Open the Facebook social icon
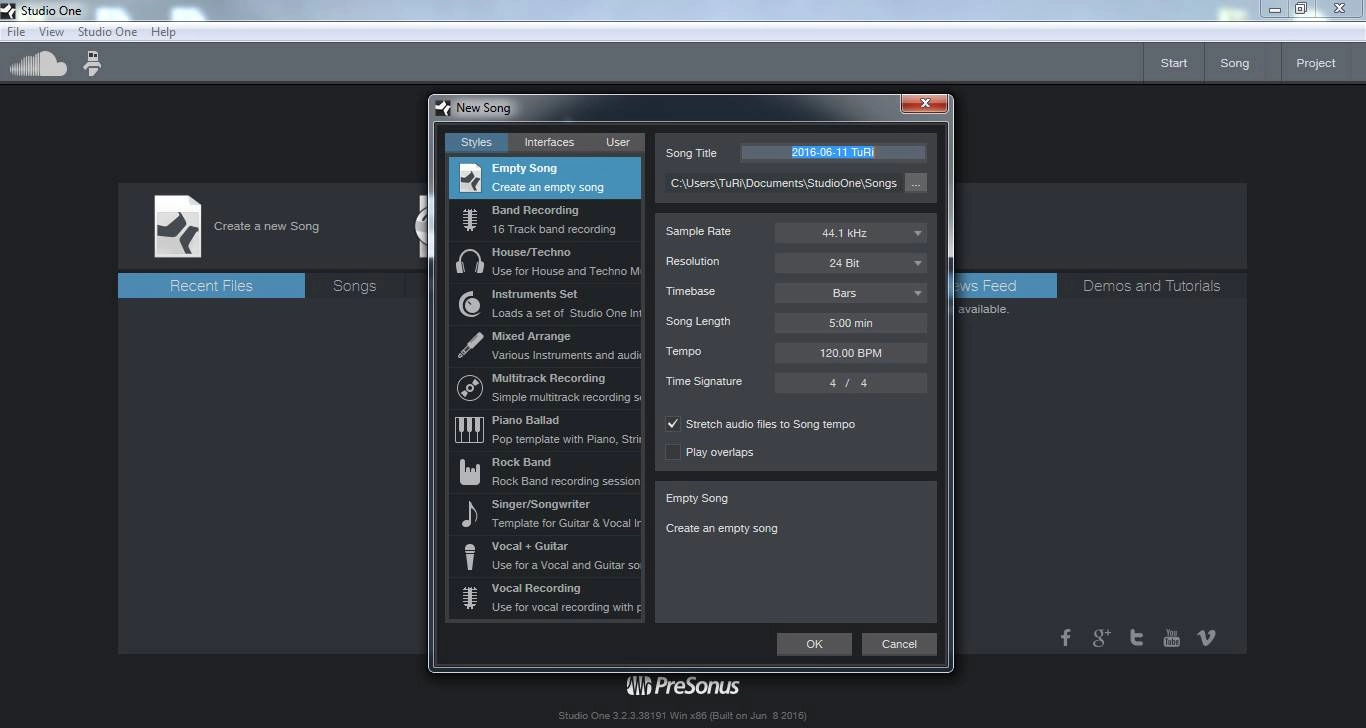1366x728 pixels. point(1066,638)
